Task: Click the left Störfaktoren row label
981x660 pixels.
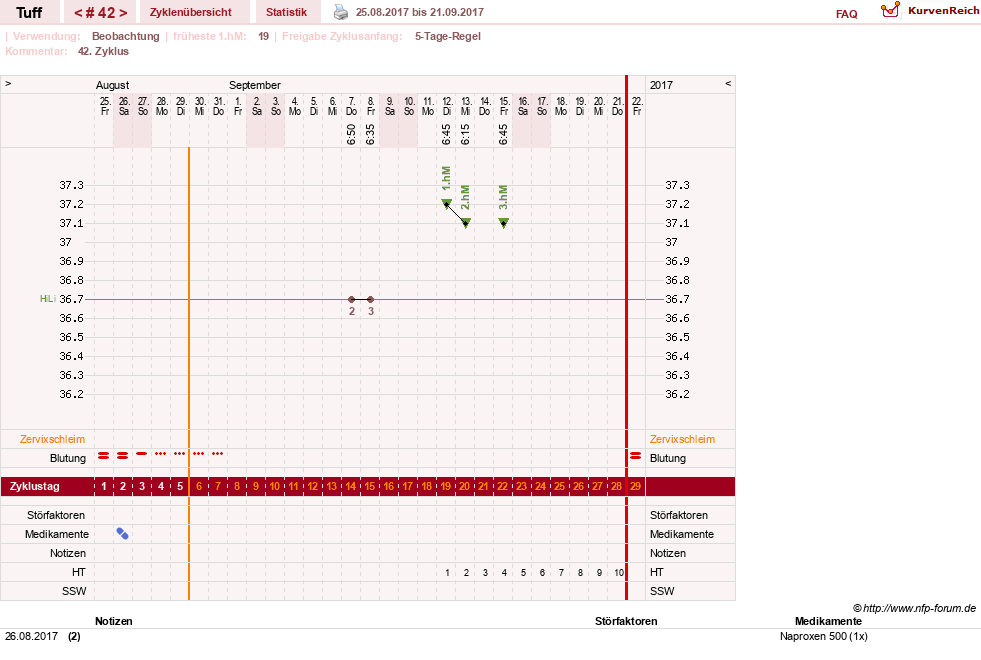Action: tap(56, 515)
